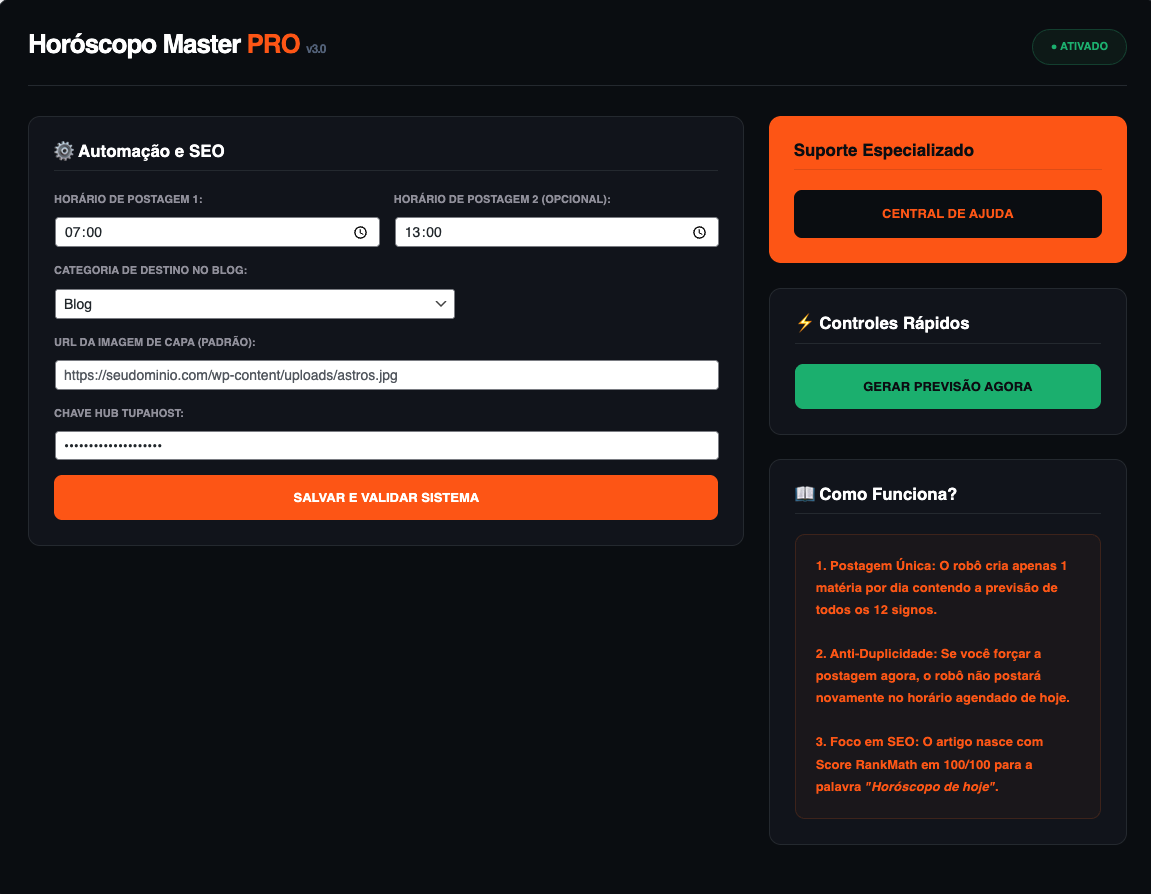Open the clock icon in Horário de Postagem 2

point(699,231)
